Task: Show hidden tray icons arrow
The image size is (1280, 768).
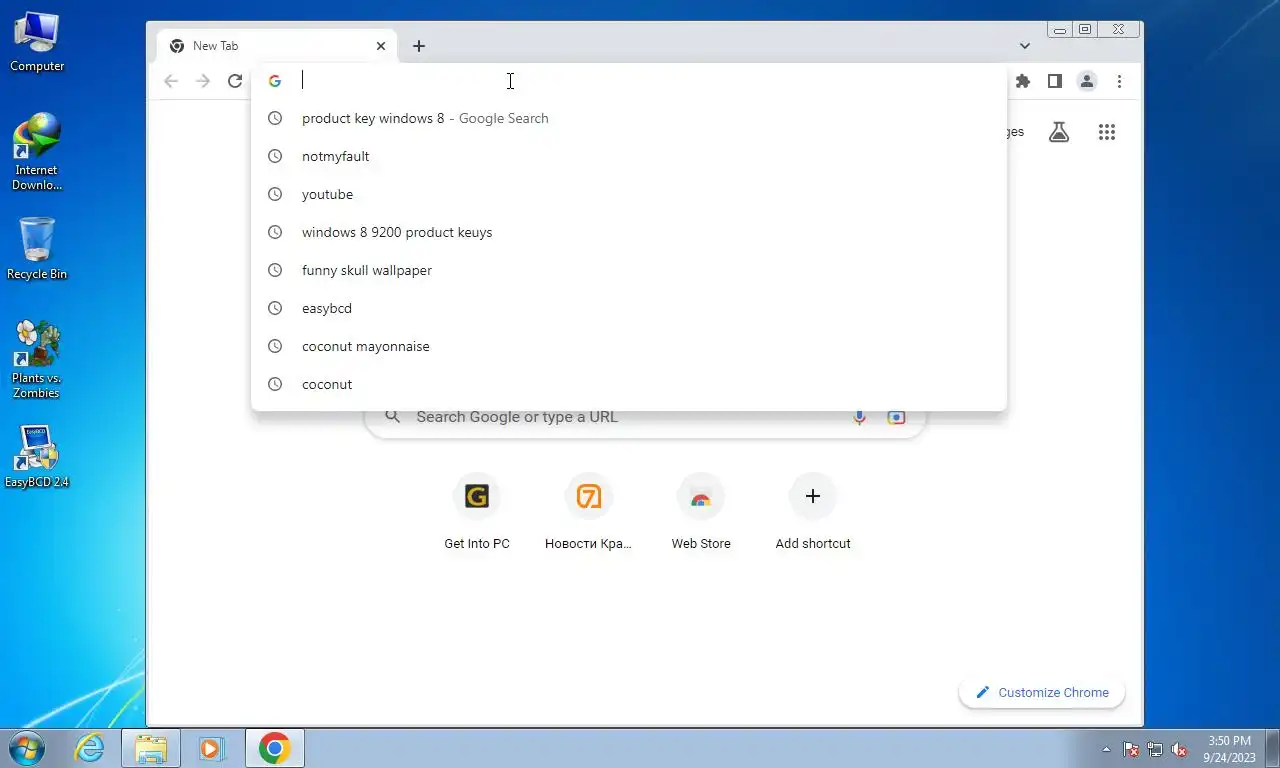Action: click(1106, 749)
